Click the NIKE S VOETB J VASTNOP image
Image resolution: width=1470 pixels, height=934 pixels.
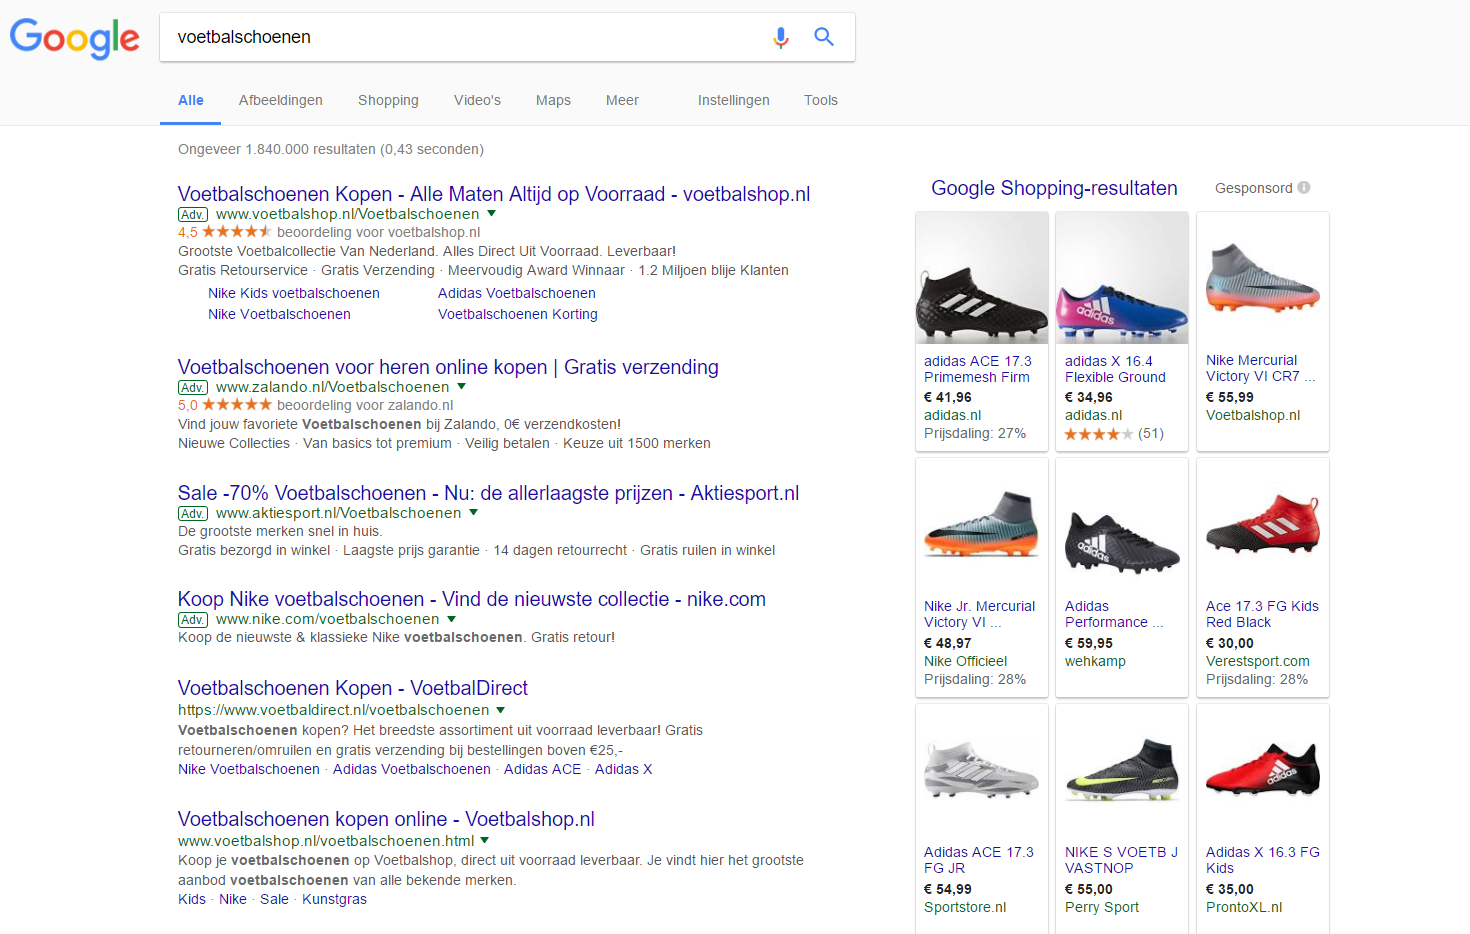point(1121,771)
